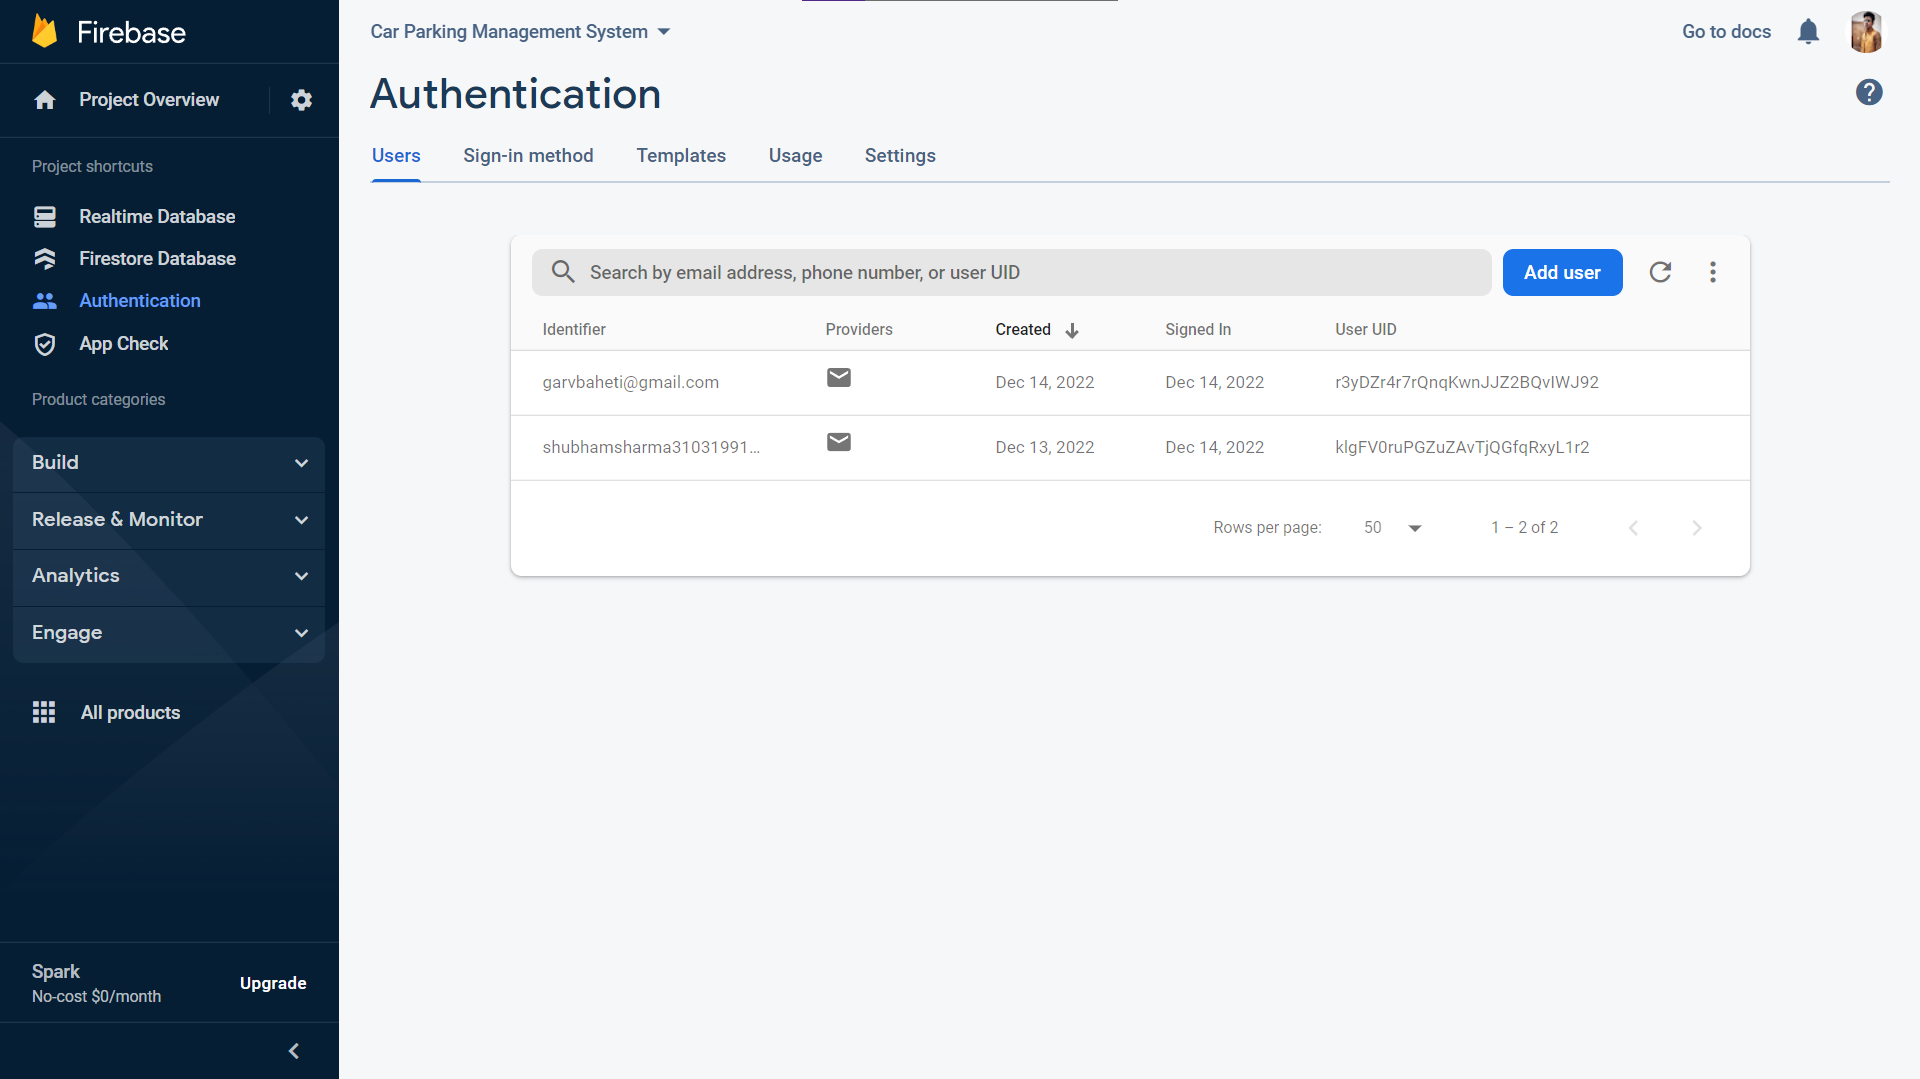The height and width of the screenshot is (1079, 1920).
Task: Open the users table more options menu
Action: 1713,272
